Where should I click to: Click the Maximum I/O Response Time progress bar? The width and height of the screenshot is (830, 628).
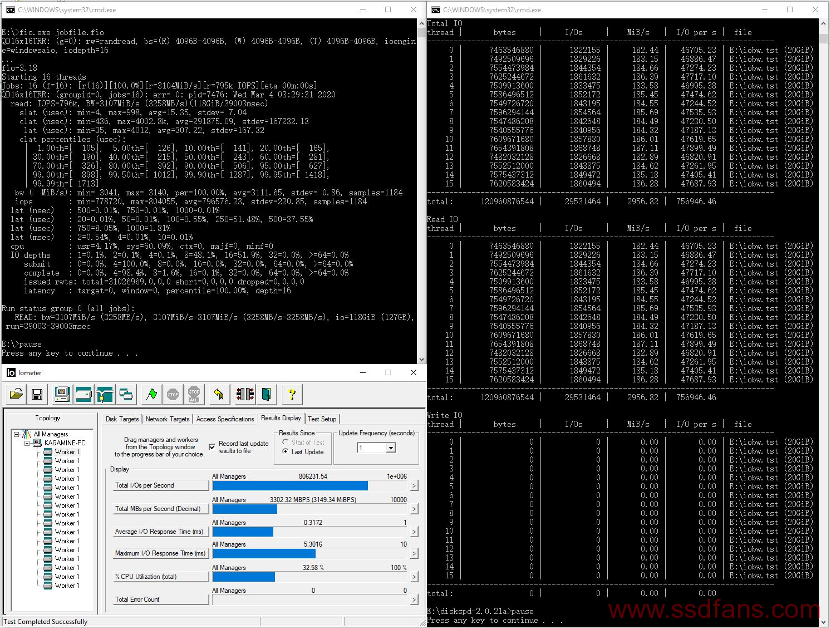pyautogui.click(x=310, y=554)
